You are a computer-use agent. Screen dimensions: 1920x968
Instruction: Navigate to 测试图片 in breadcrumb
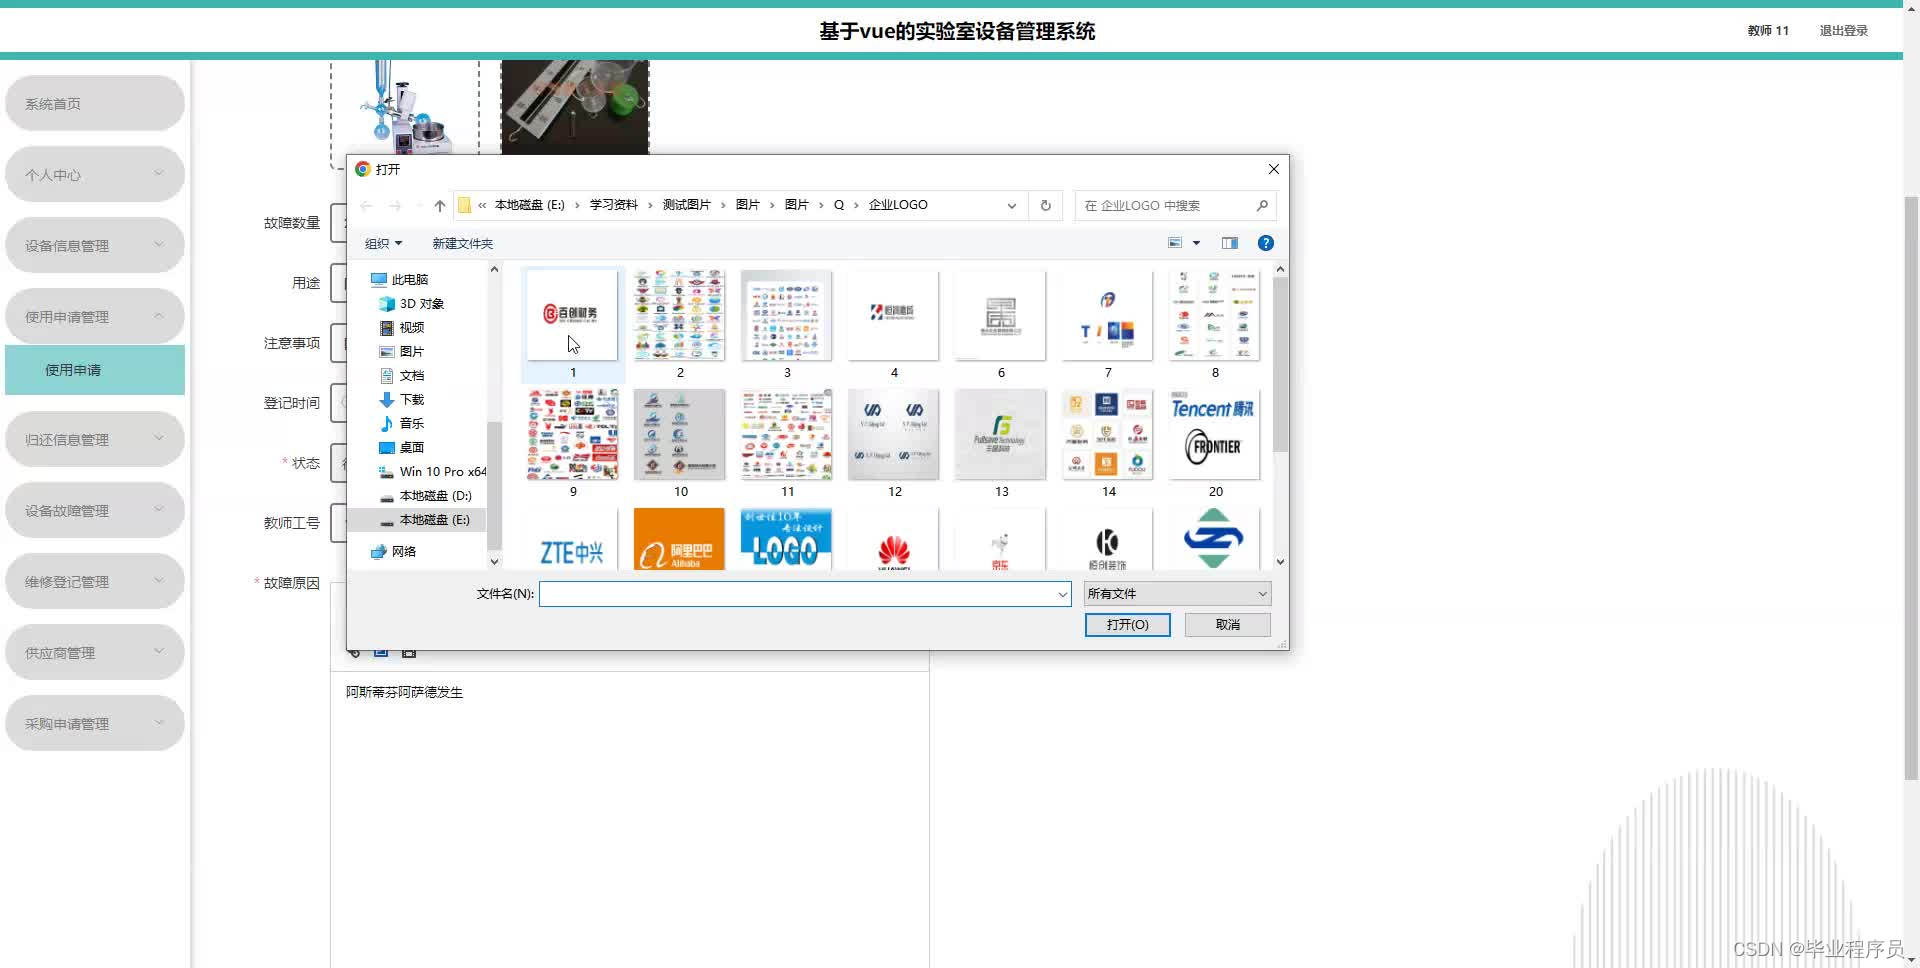pos(686,205)
